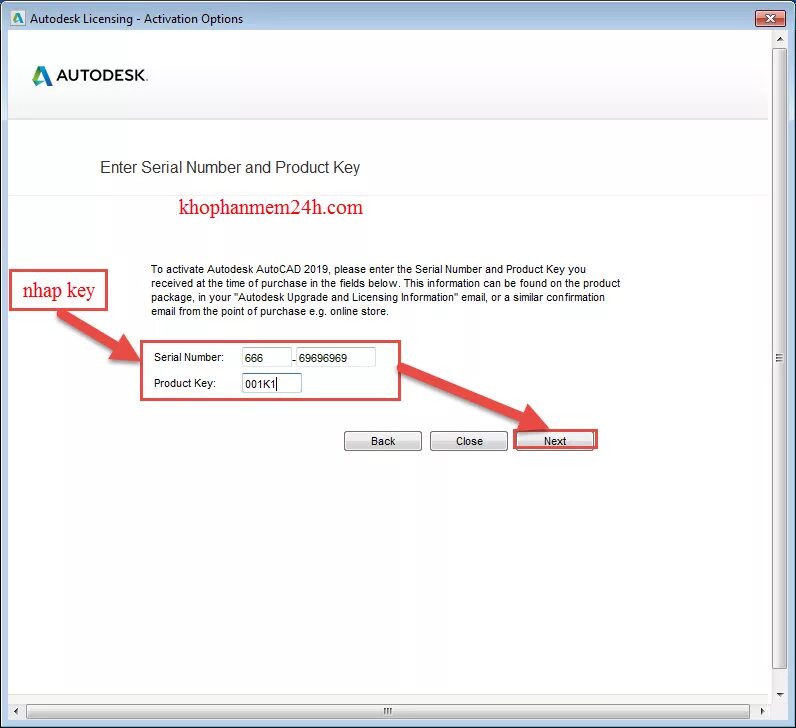
Task: Go Back to the previous step
Action: point(383,441)
